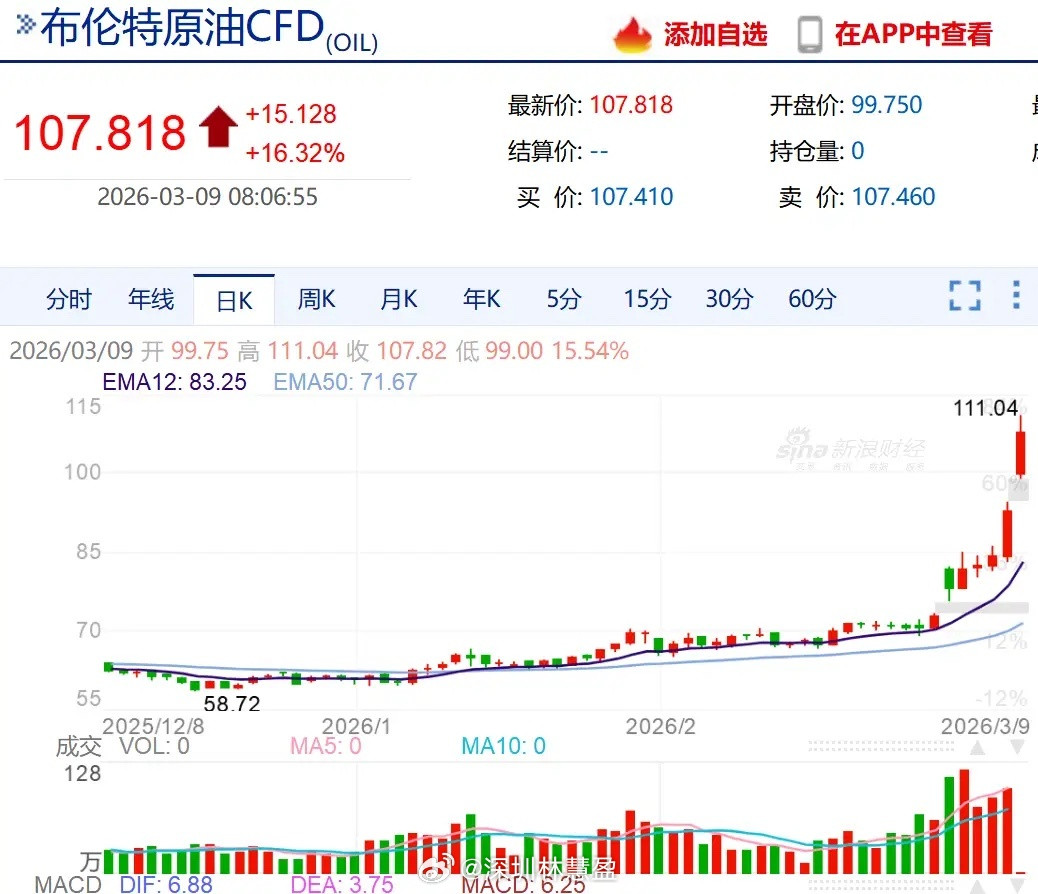Open fullscreen chart view
The image size is (1038, 894).
(963, 296)
